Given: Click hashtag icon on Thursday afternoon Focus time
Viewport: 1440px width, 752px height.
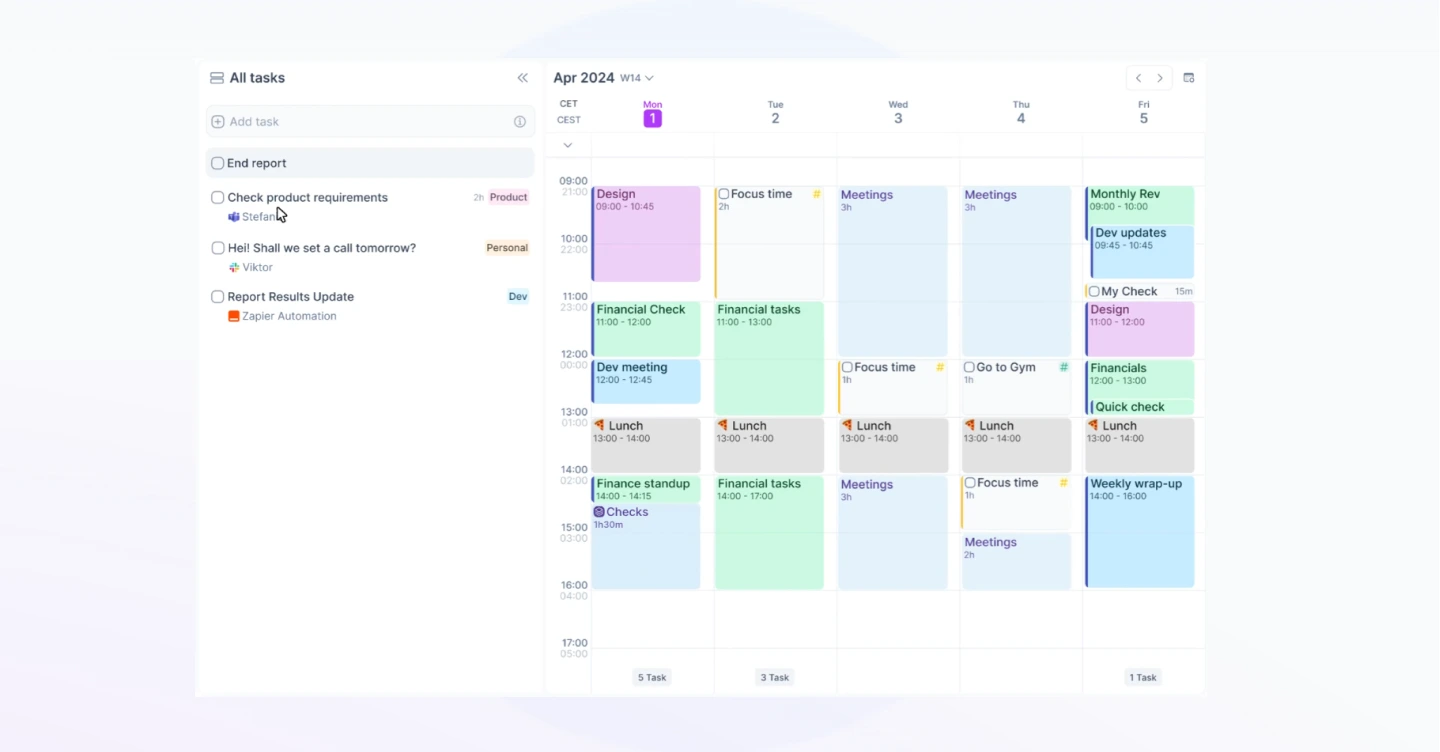Looking at the screenshot, I should point(1064,483).
